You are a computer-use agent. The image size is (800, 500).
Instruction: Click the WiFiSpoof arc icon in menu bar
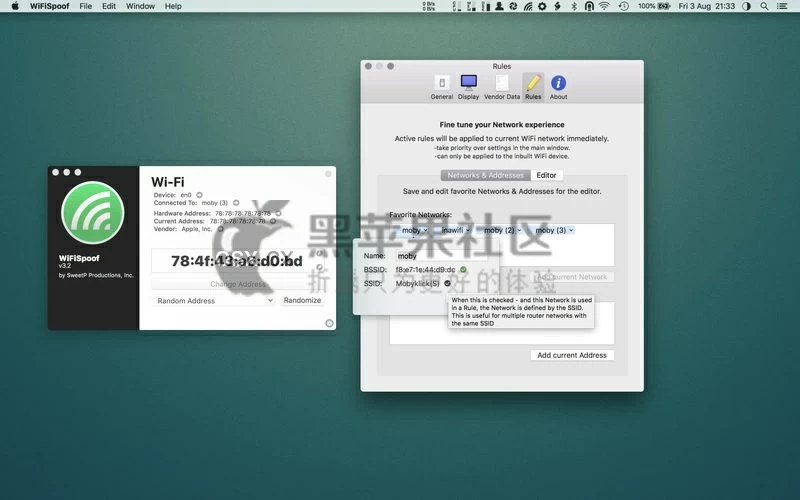coord(528,6)
